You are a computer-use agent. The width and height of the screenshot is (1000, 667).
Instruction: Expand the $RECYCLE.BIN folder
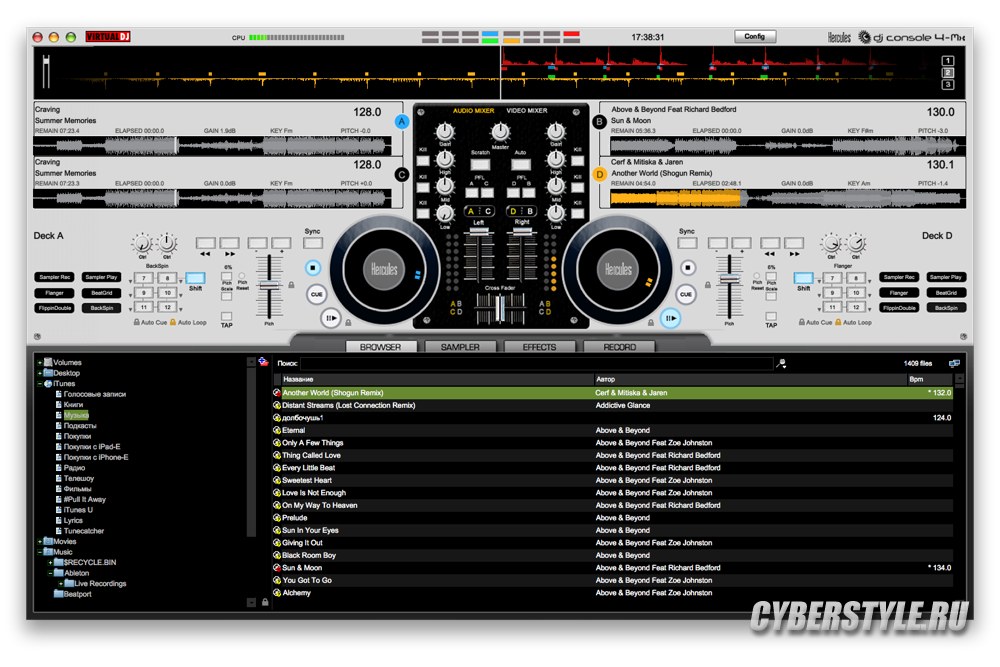click(x=50, y=562)
